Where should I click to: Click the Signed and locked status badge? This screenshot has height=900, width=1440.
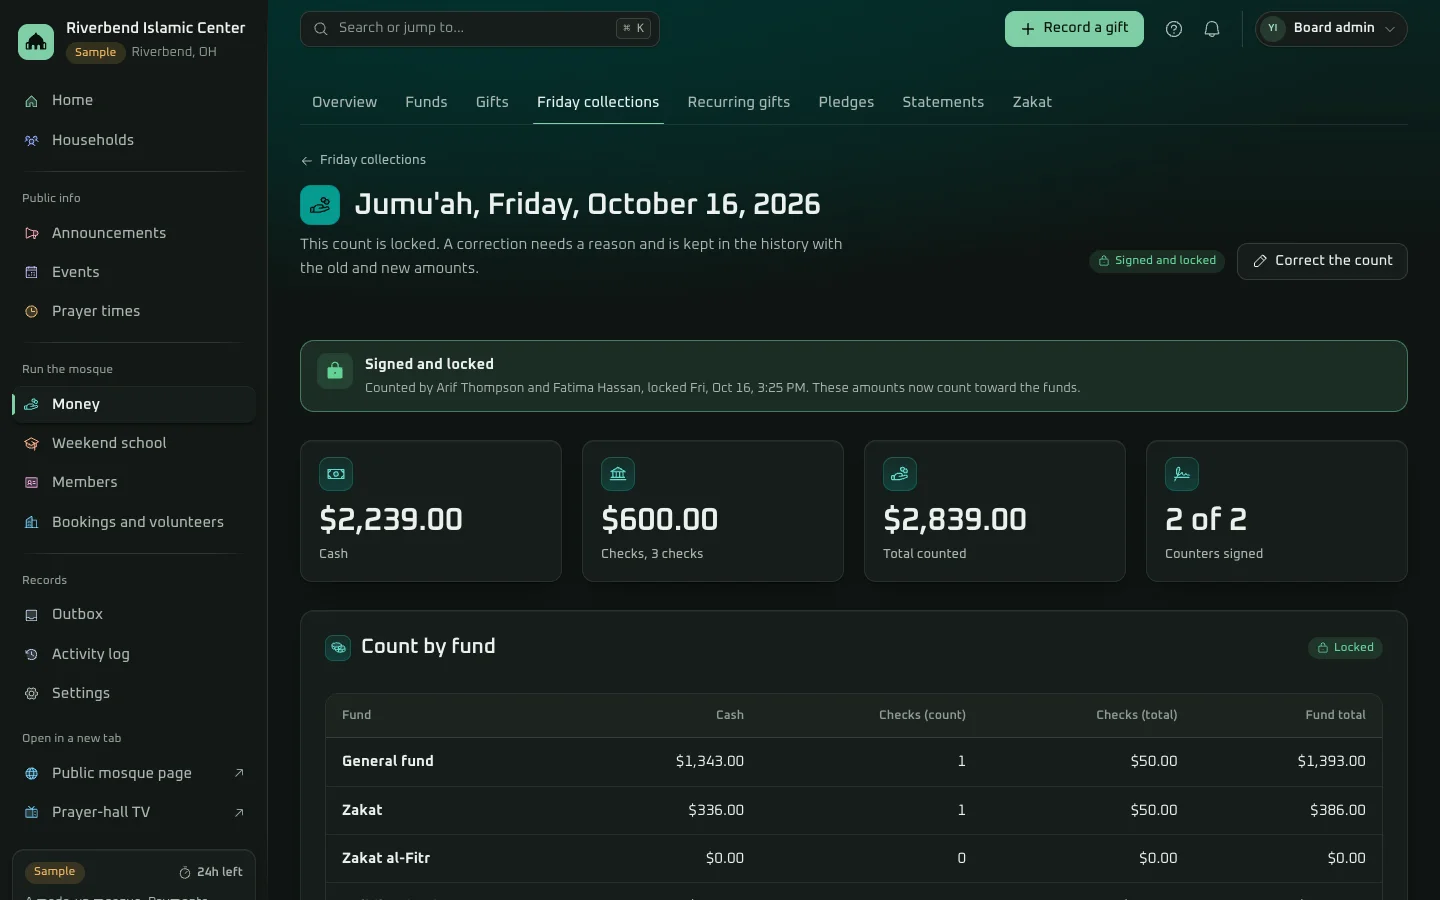point(1157,261)
